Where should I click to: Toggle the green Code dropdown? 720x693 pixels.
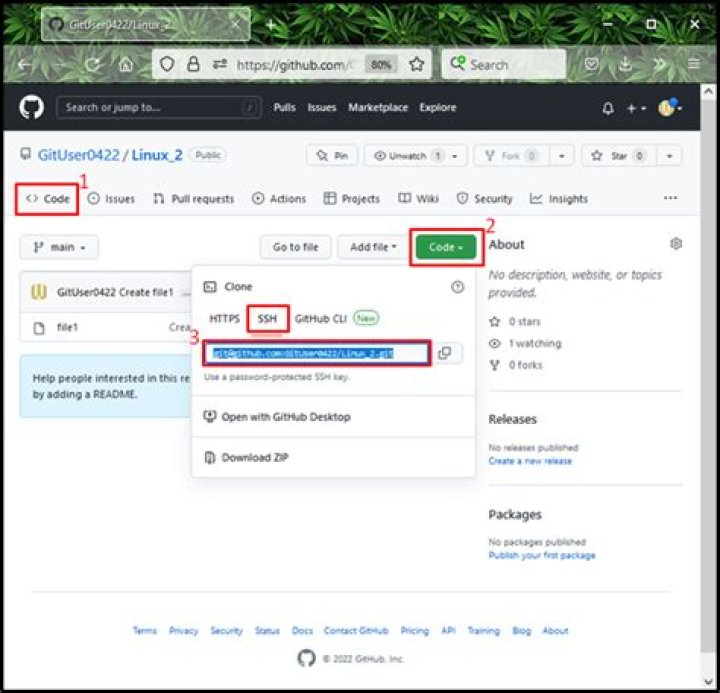pyautogui.click(x=446, y=247)
